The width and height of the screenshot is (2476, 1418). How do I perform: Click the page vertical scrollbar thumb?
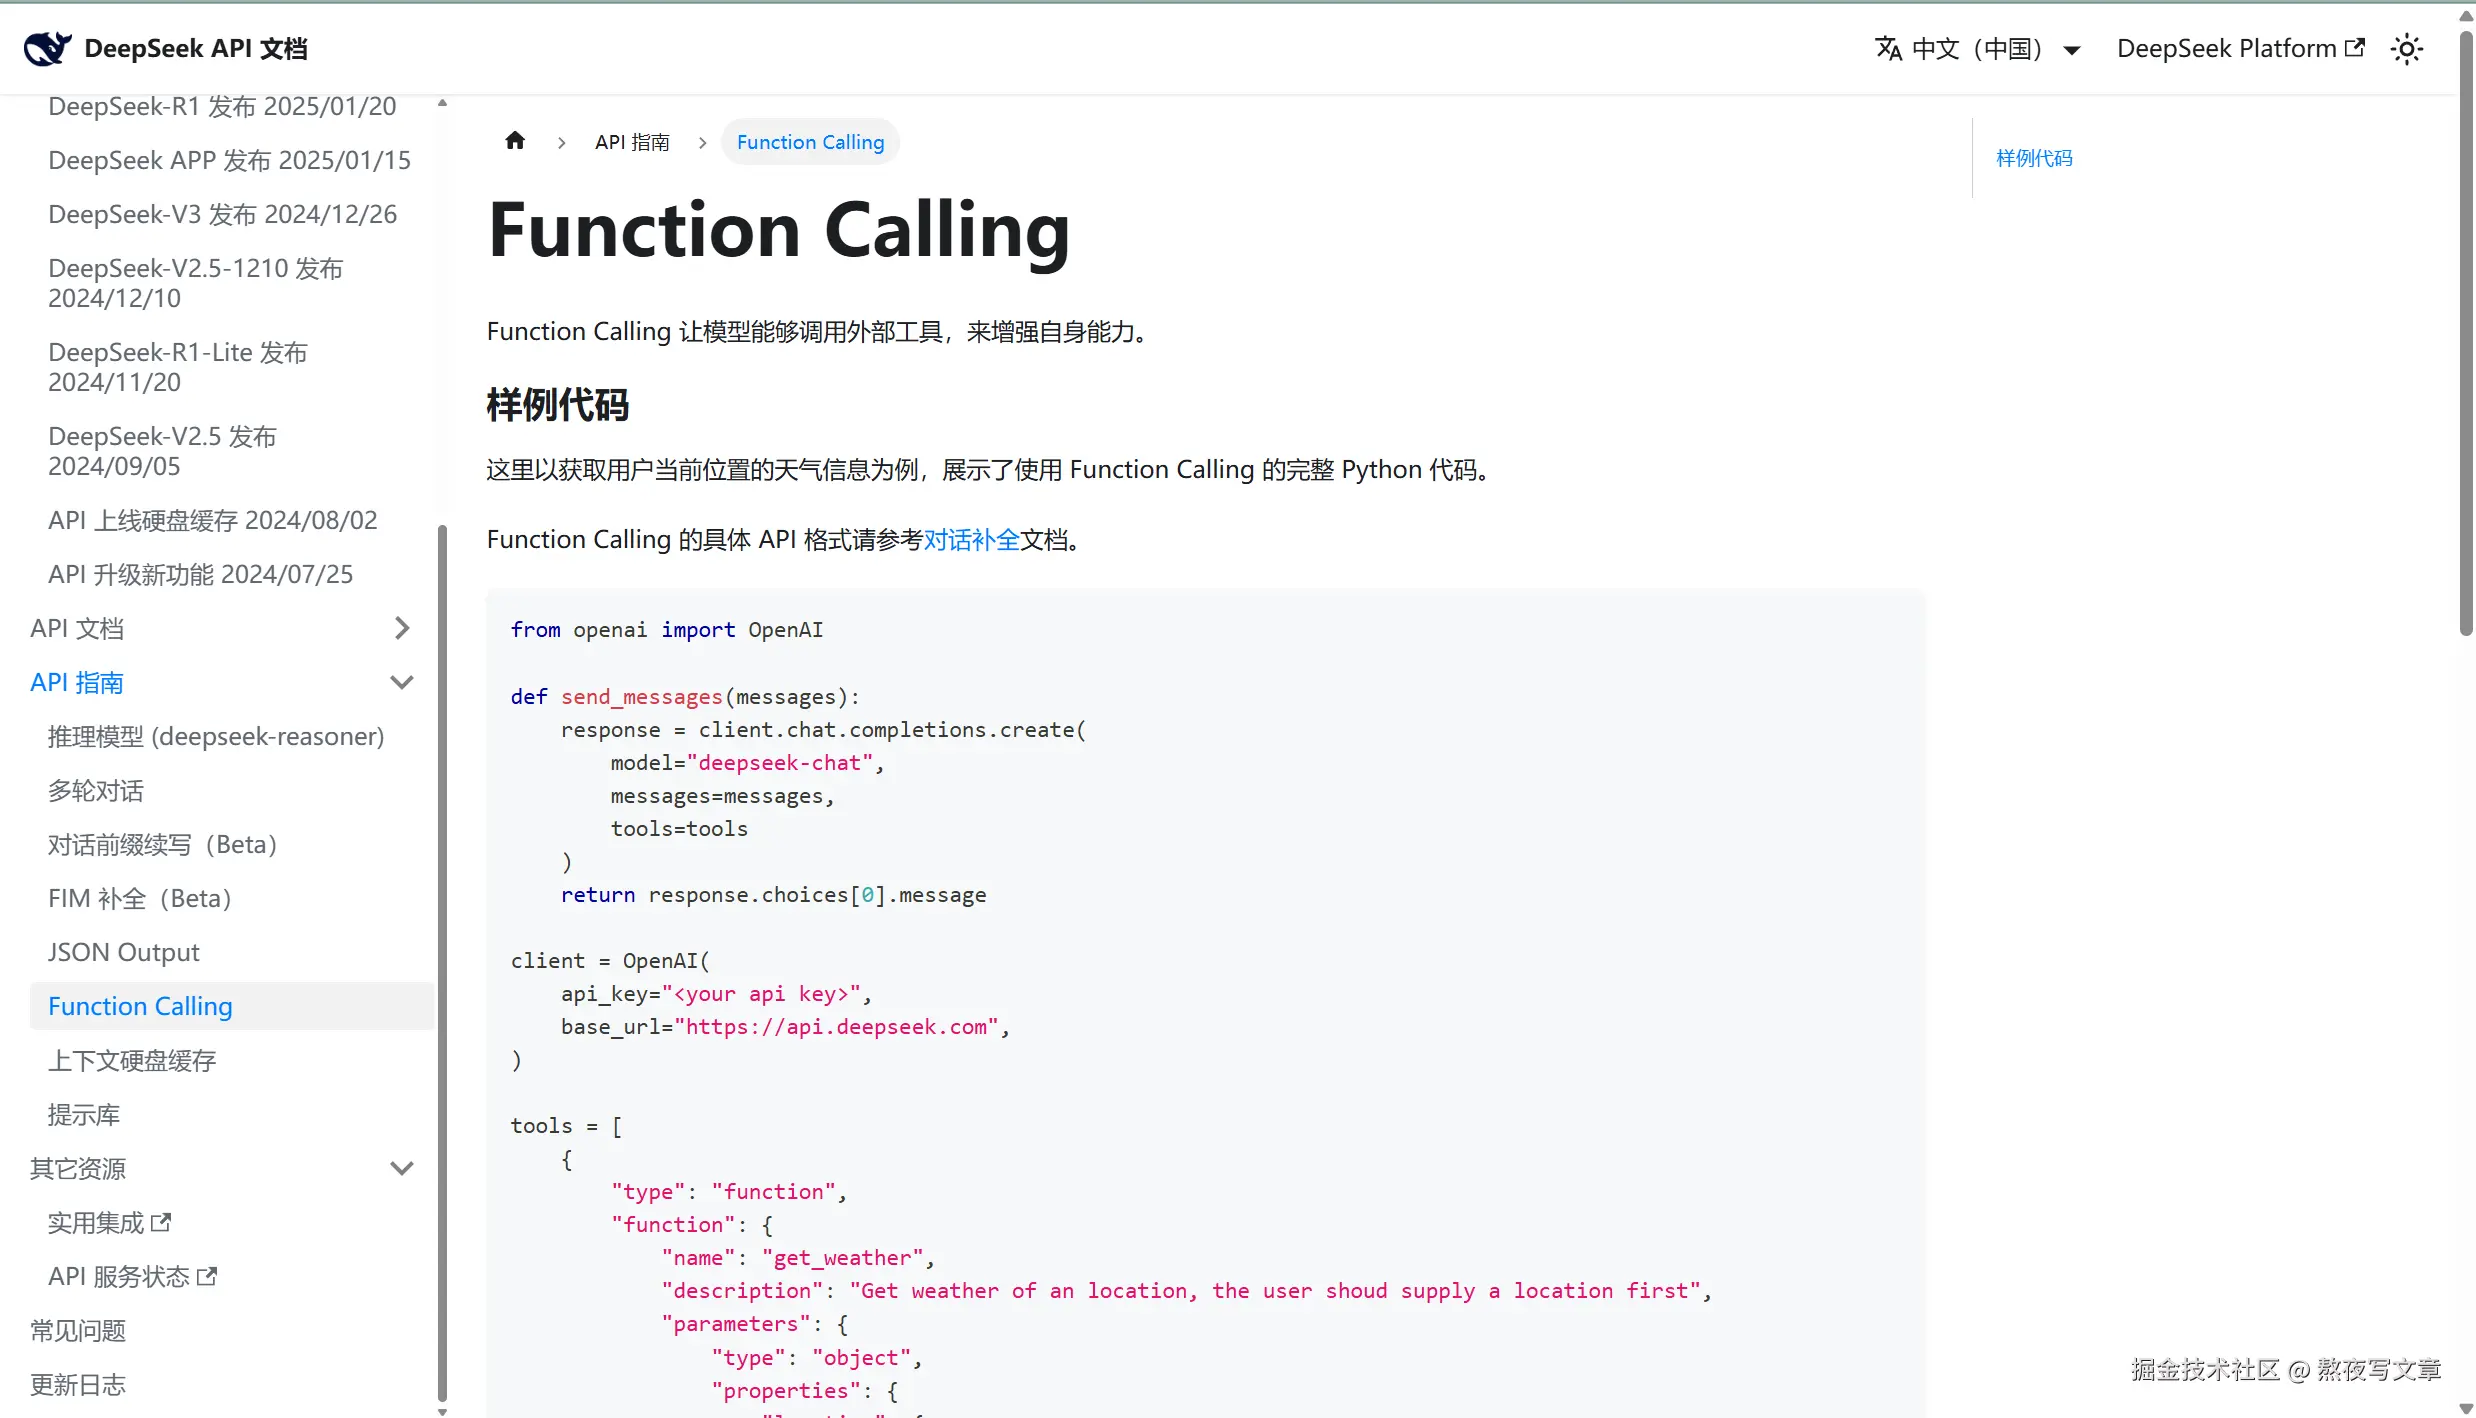[2465, 330]
